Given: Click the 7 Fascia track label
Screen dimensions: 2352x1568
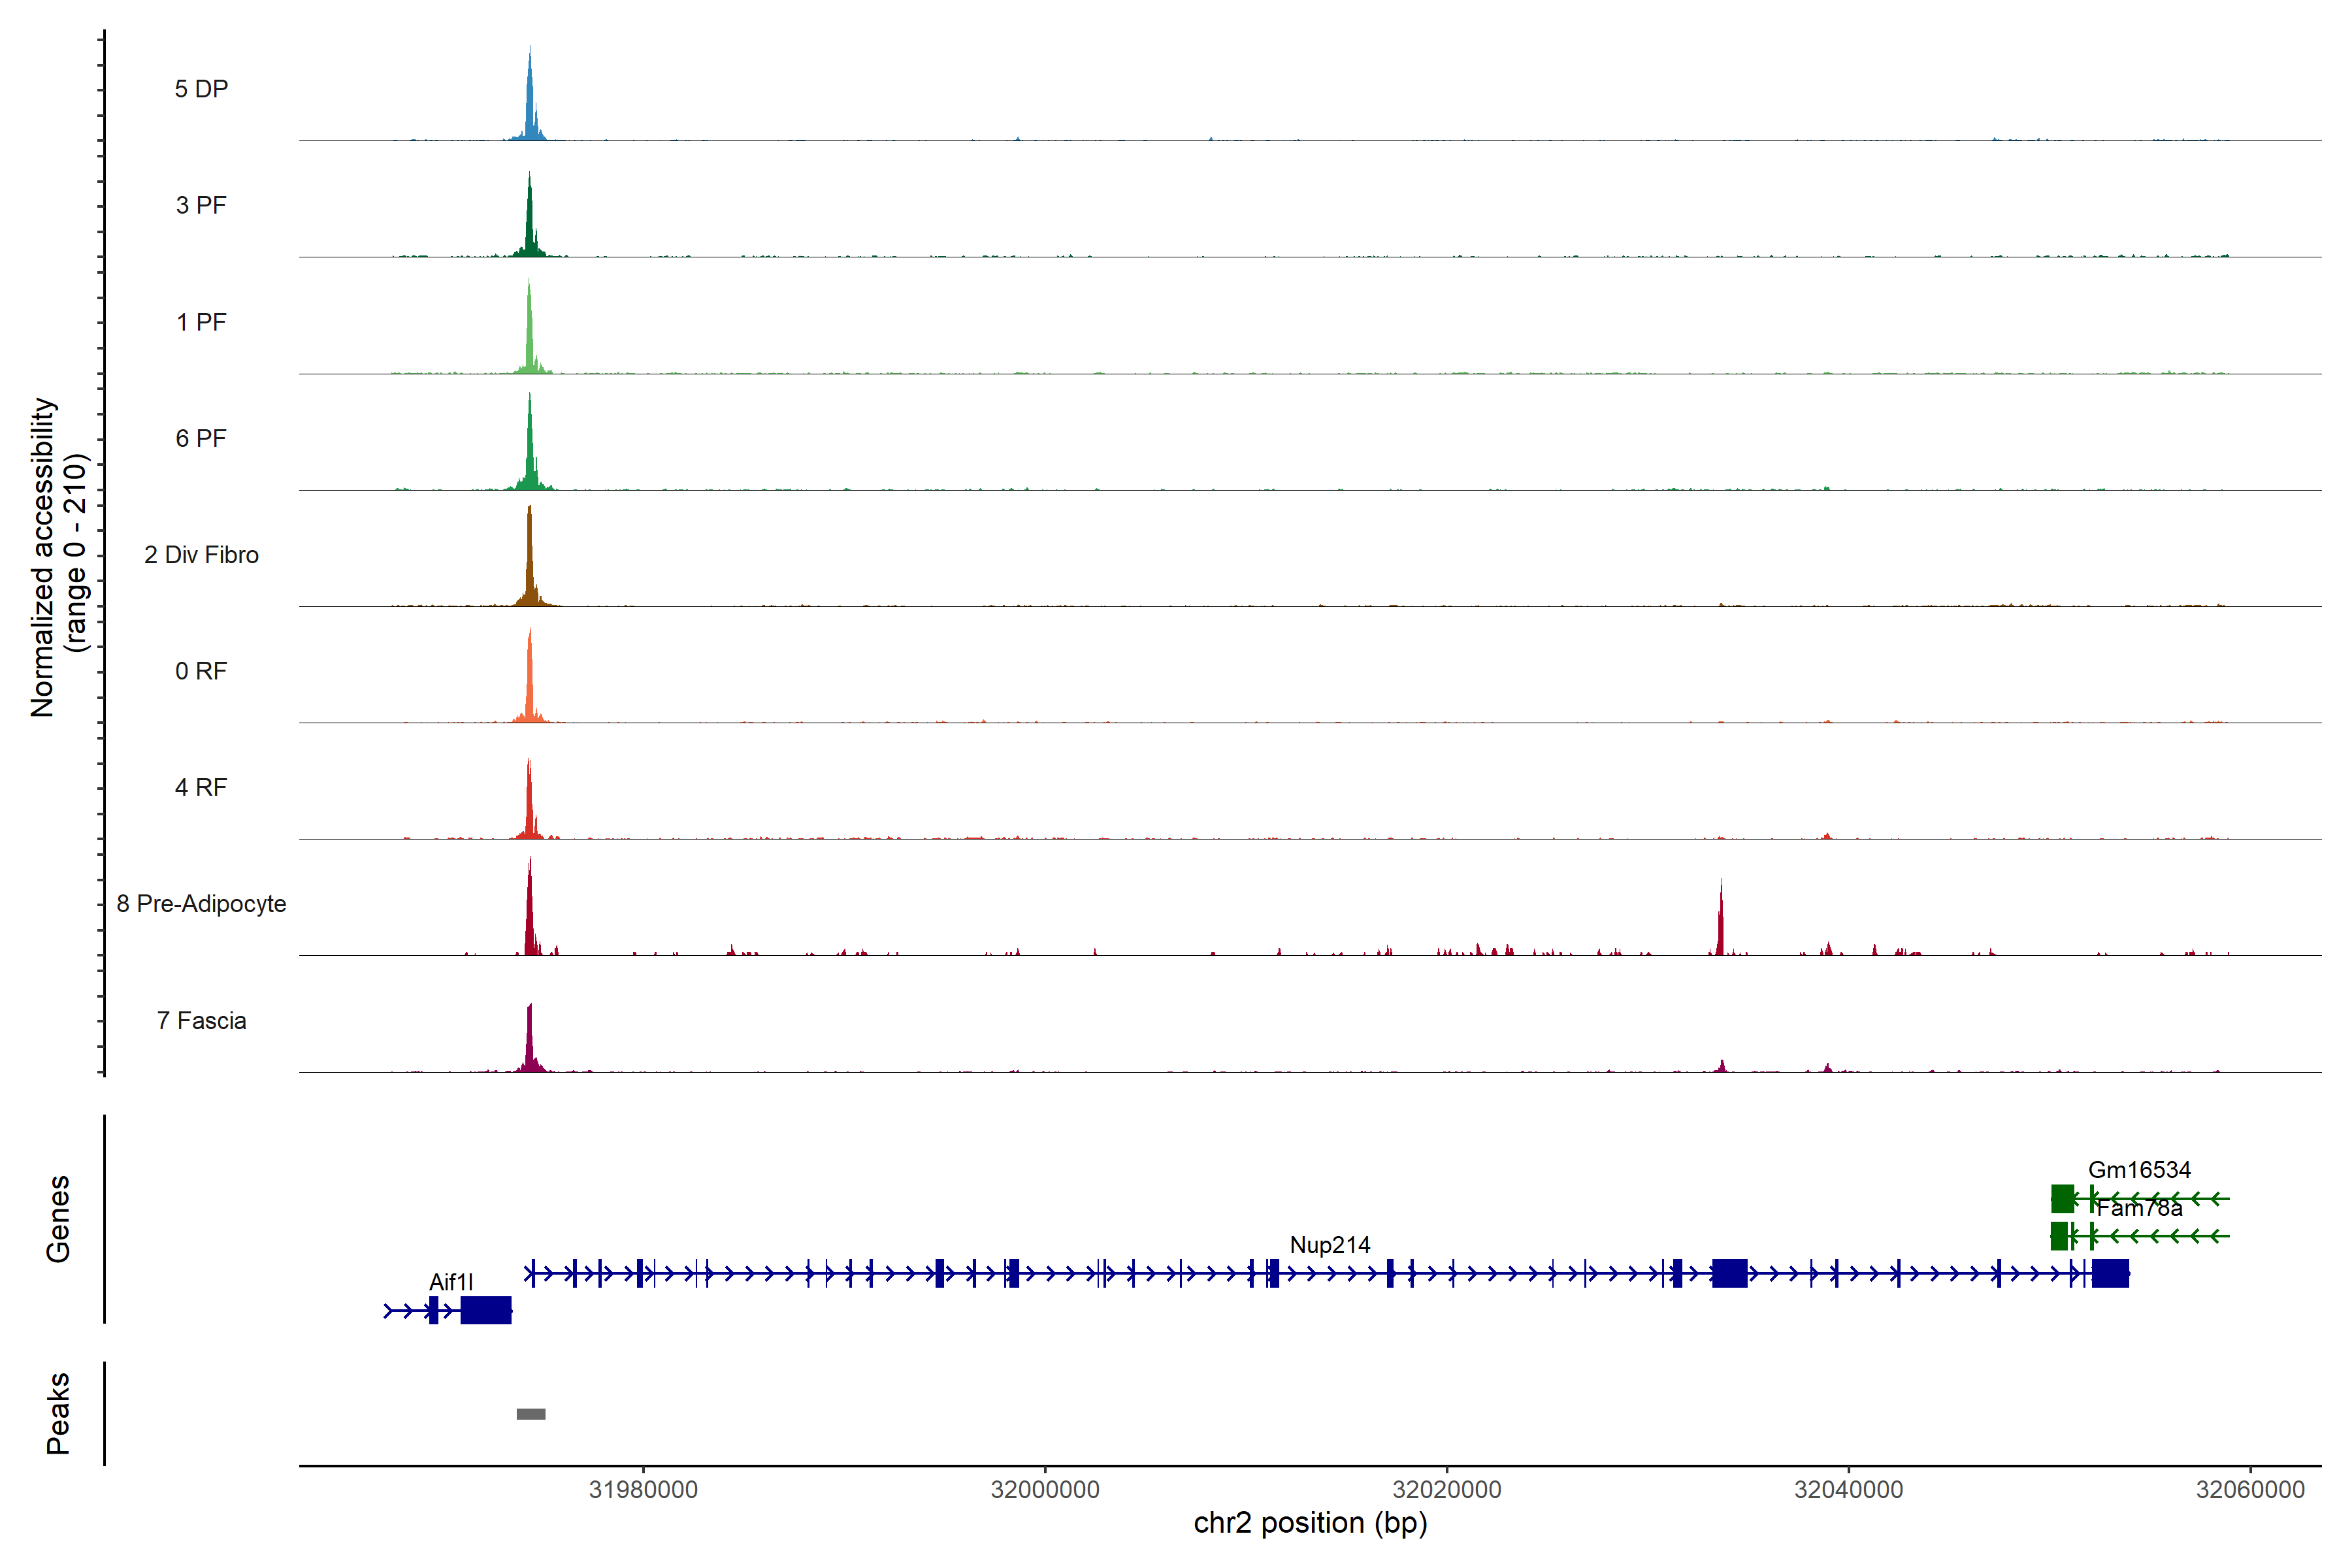Looking at the screenshot, I should pyautogui.click(x=201, y=1021).
